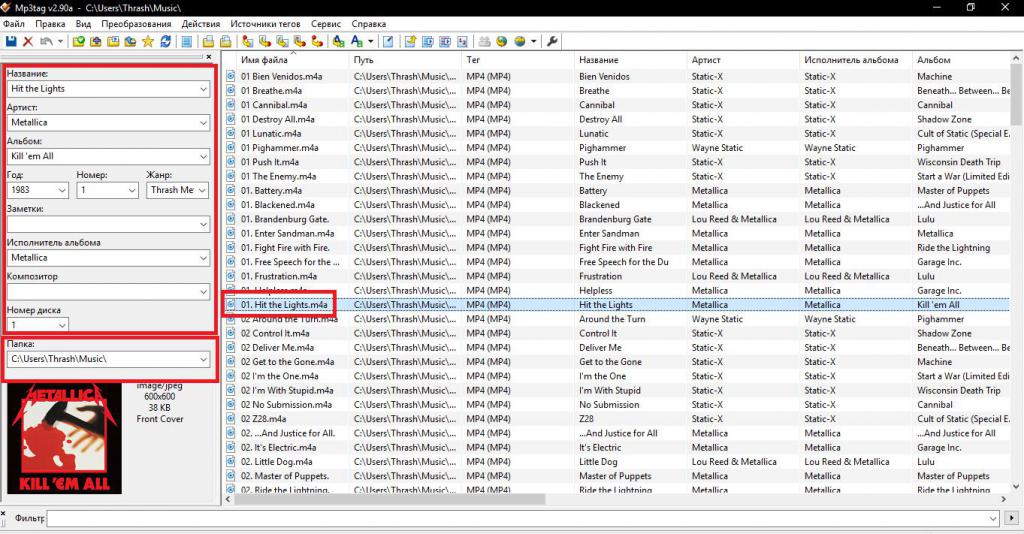Image resolution: width=1024 pixels, height=534 pixels.
Task: Expand the Год dropdown showing 1983
Action: tap(62, 191)
